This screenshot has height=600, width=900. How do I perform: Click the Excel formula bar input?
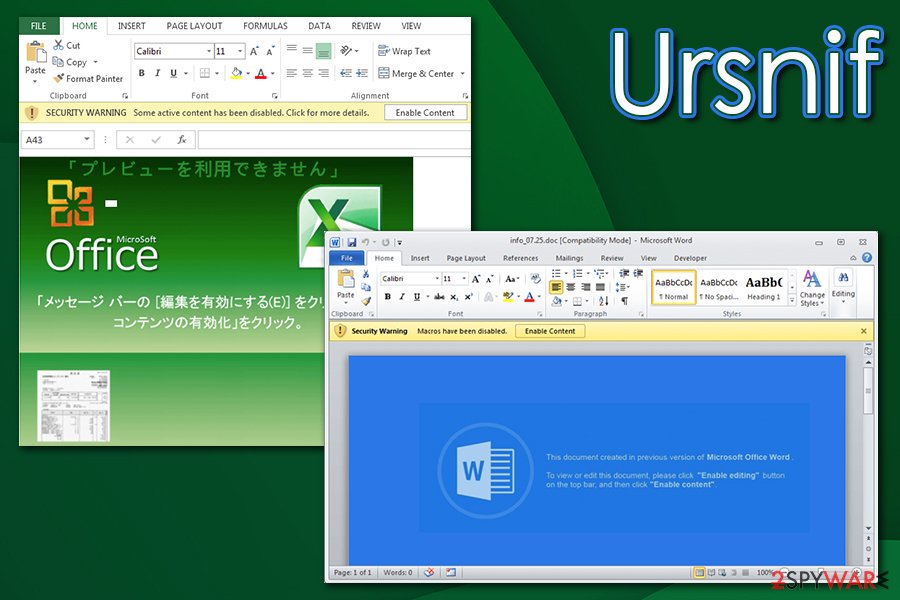[334, 140]
